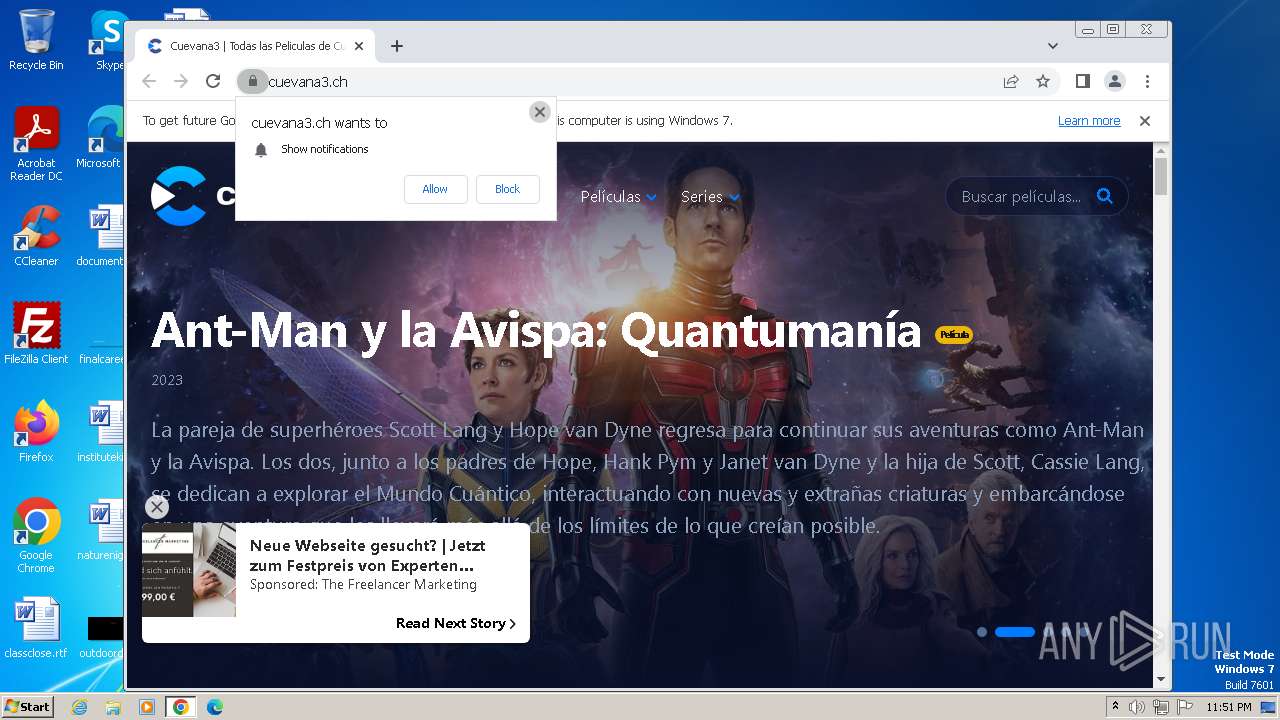Share this page icon in address bar

[1011, 81]
